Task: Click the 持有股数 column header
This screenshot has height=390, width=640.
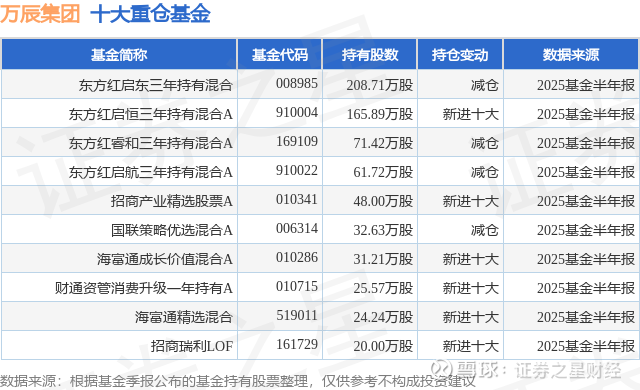Action: [370, 55]
